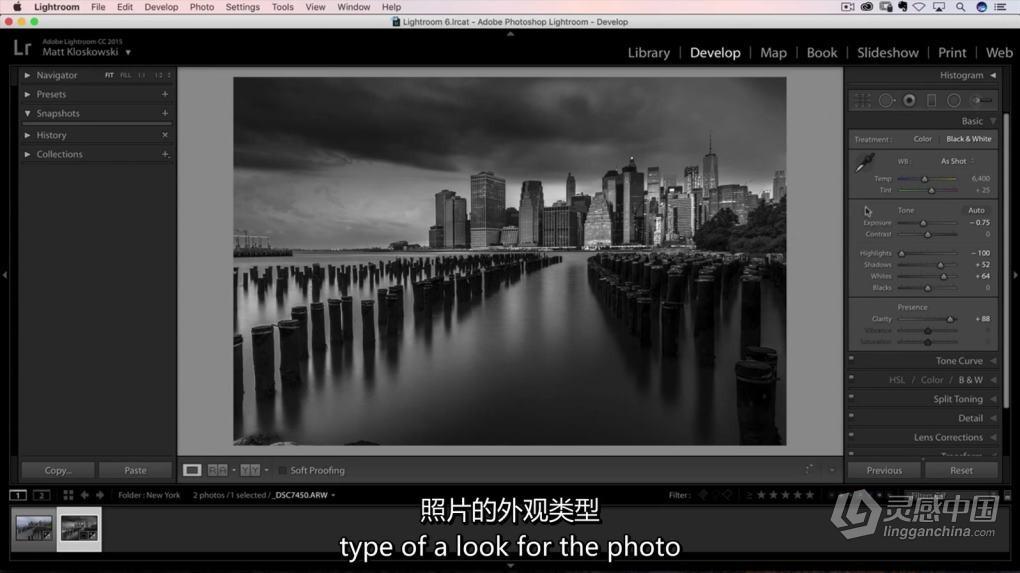
Task: Enable the Soft Proofing checkbox
Action: (x=282, y=470)
